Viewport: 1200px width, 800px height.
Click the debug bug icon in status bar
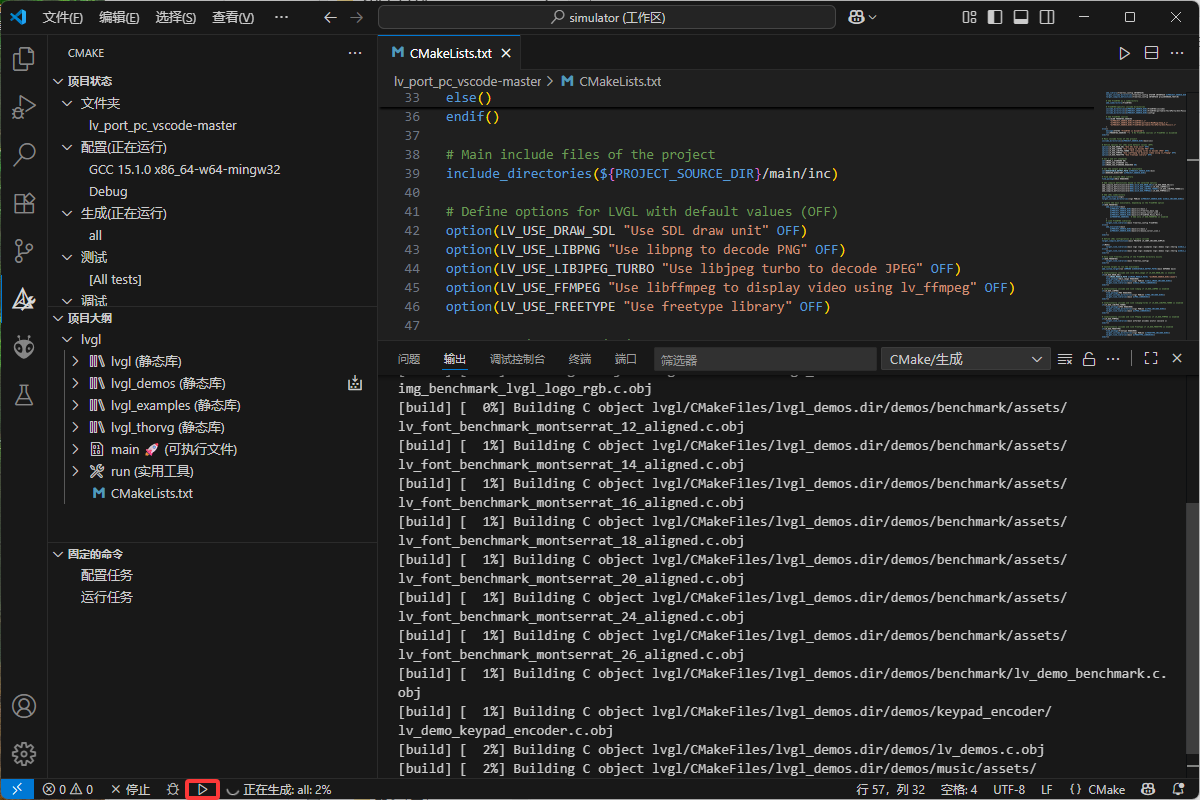[x=172, y=789]
